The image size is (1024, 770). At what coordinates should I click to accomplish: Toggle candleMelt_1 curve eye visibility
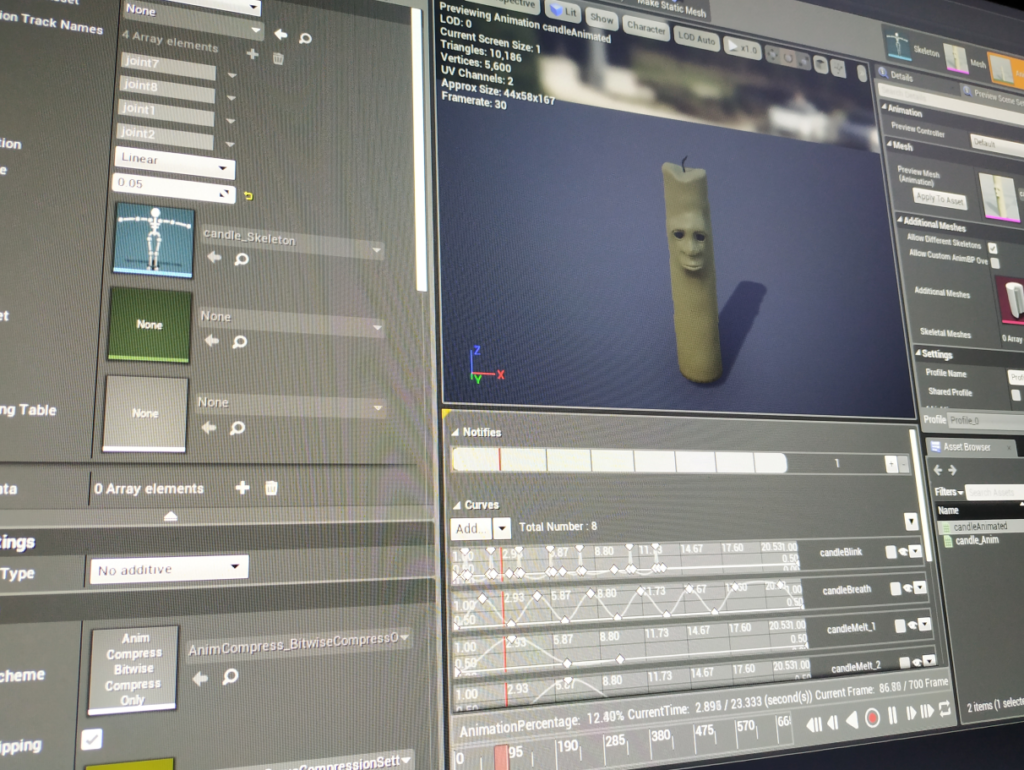pos(912,626)
